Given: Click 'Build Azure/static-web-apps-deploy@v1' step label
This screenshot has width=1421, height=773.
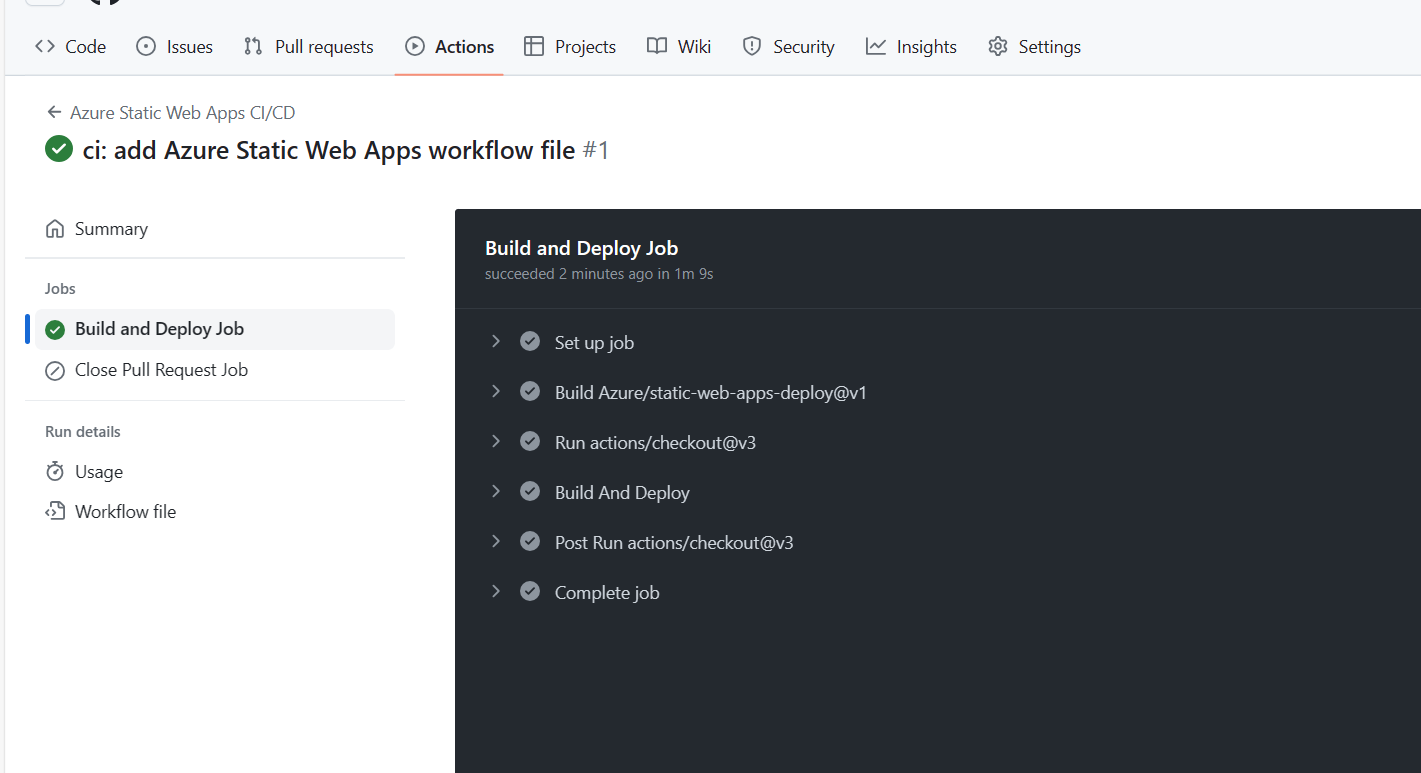Looking at the screenshot, I should pyautogui.click(x=711, y=393).
